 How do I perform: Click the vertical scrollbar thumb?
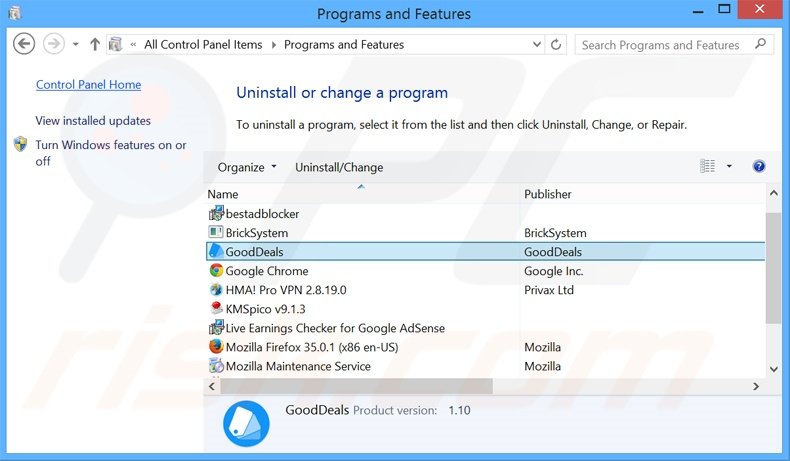click(x=774, y=268)
